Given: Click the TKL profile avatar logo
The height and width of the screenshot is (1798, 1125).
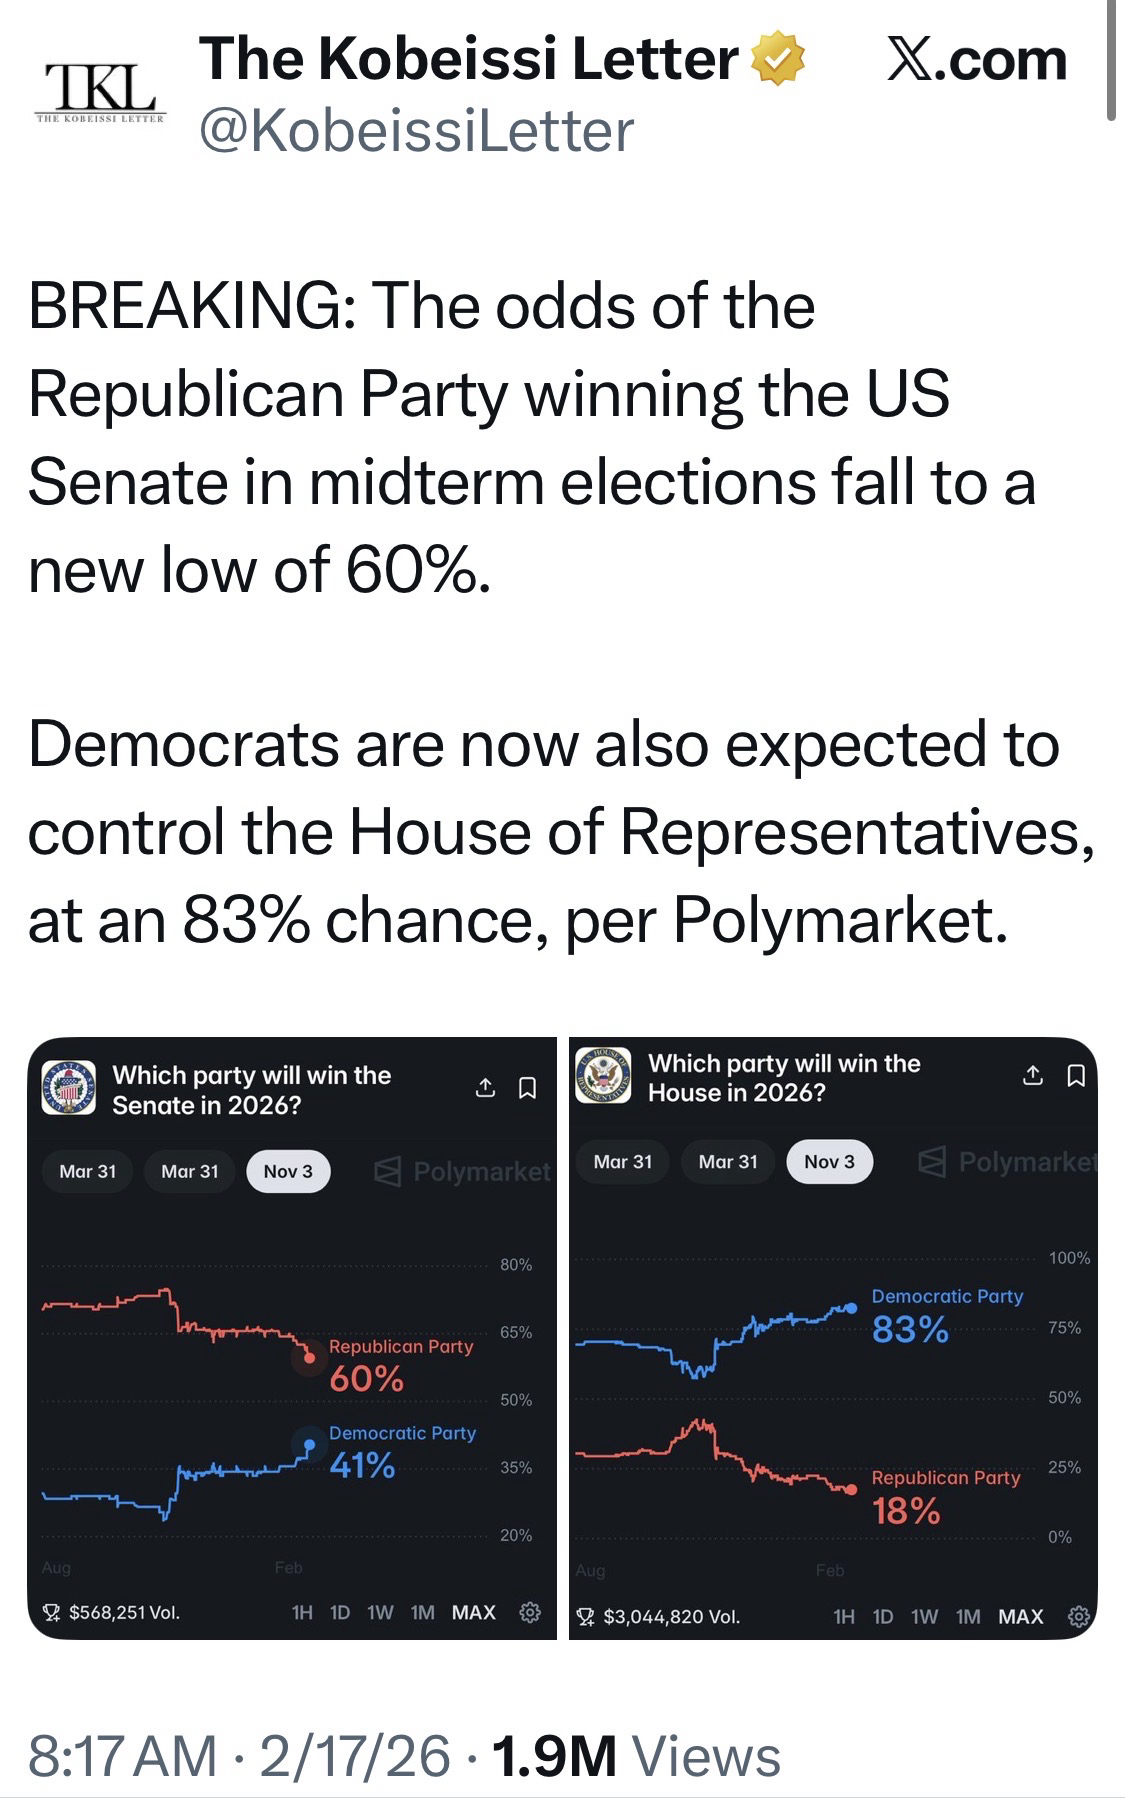Looking at the screenshot, I should coord(98,92).
